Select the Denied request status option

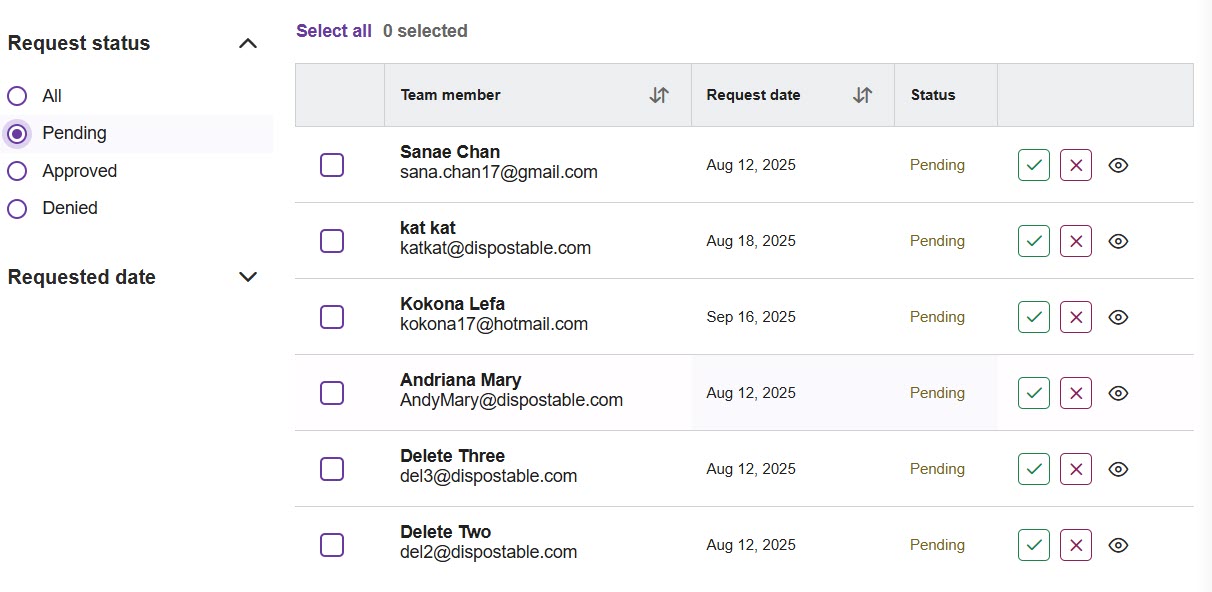(17, 209)
